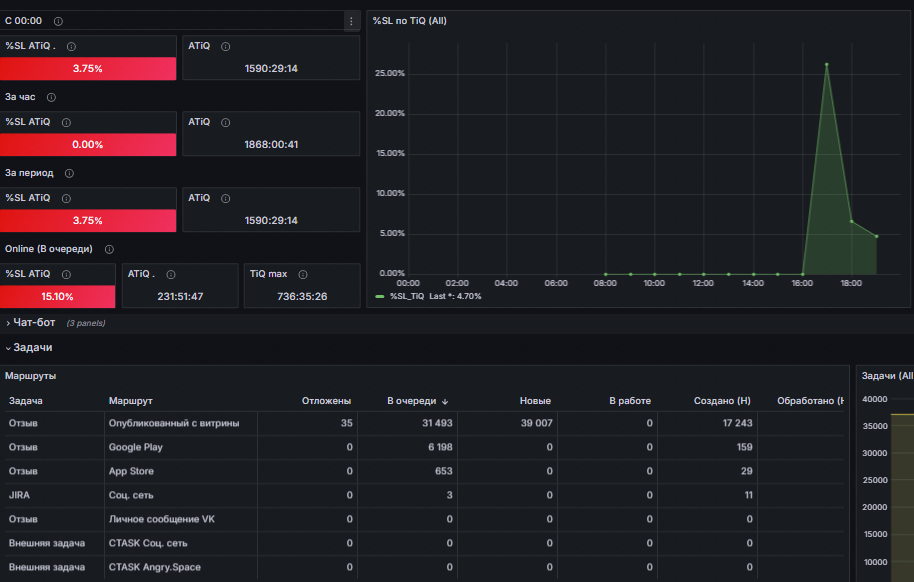
Task: Click info icon beside Online (В очереди)
Action: [x=109, y=249]
